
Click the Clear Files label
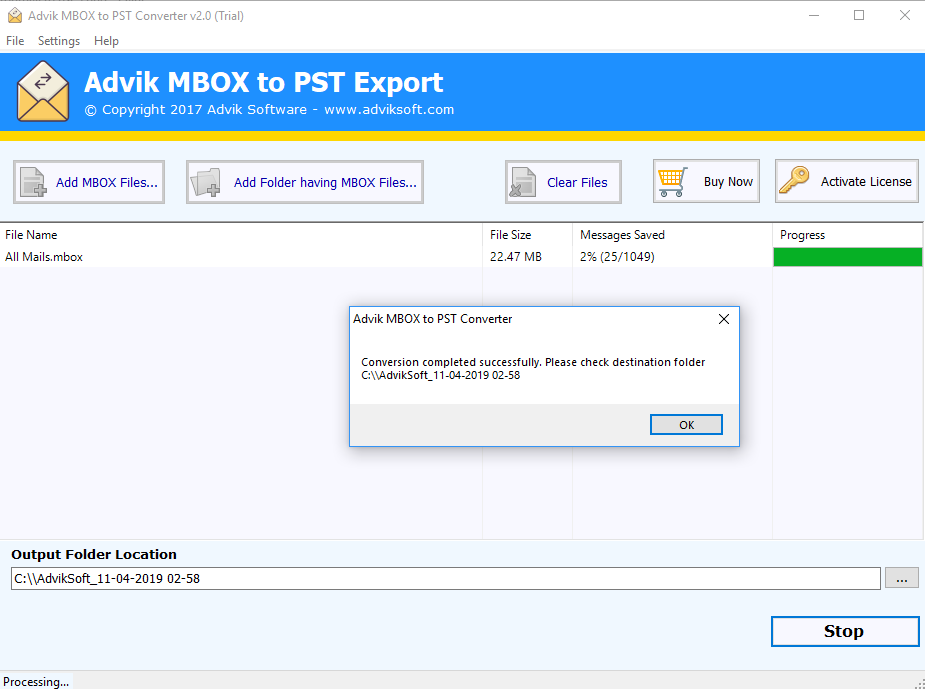(x=577, y=182)
